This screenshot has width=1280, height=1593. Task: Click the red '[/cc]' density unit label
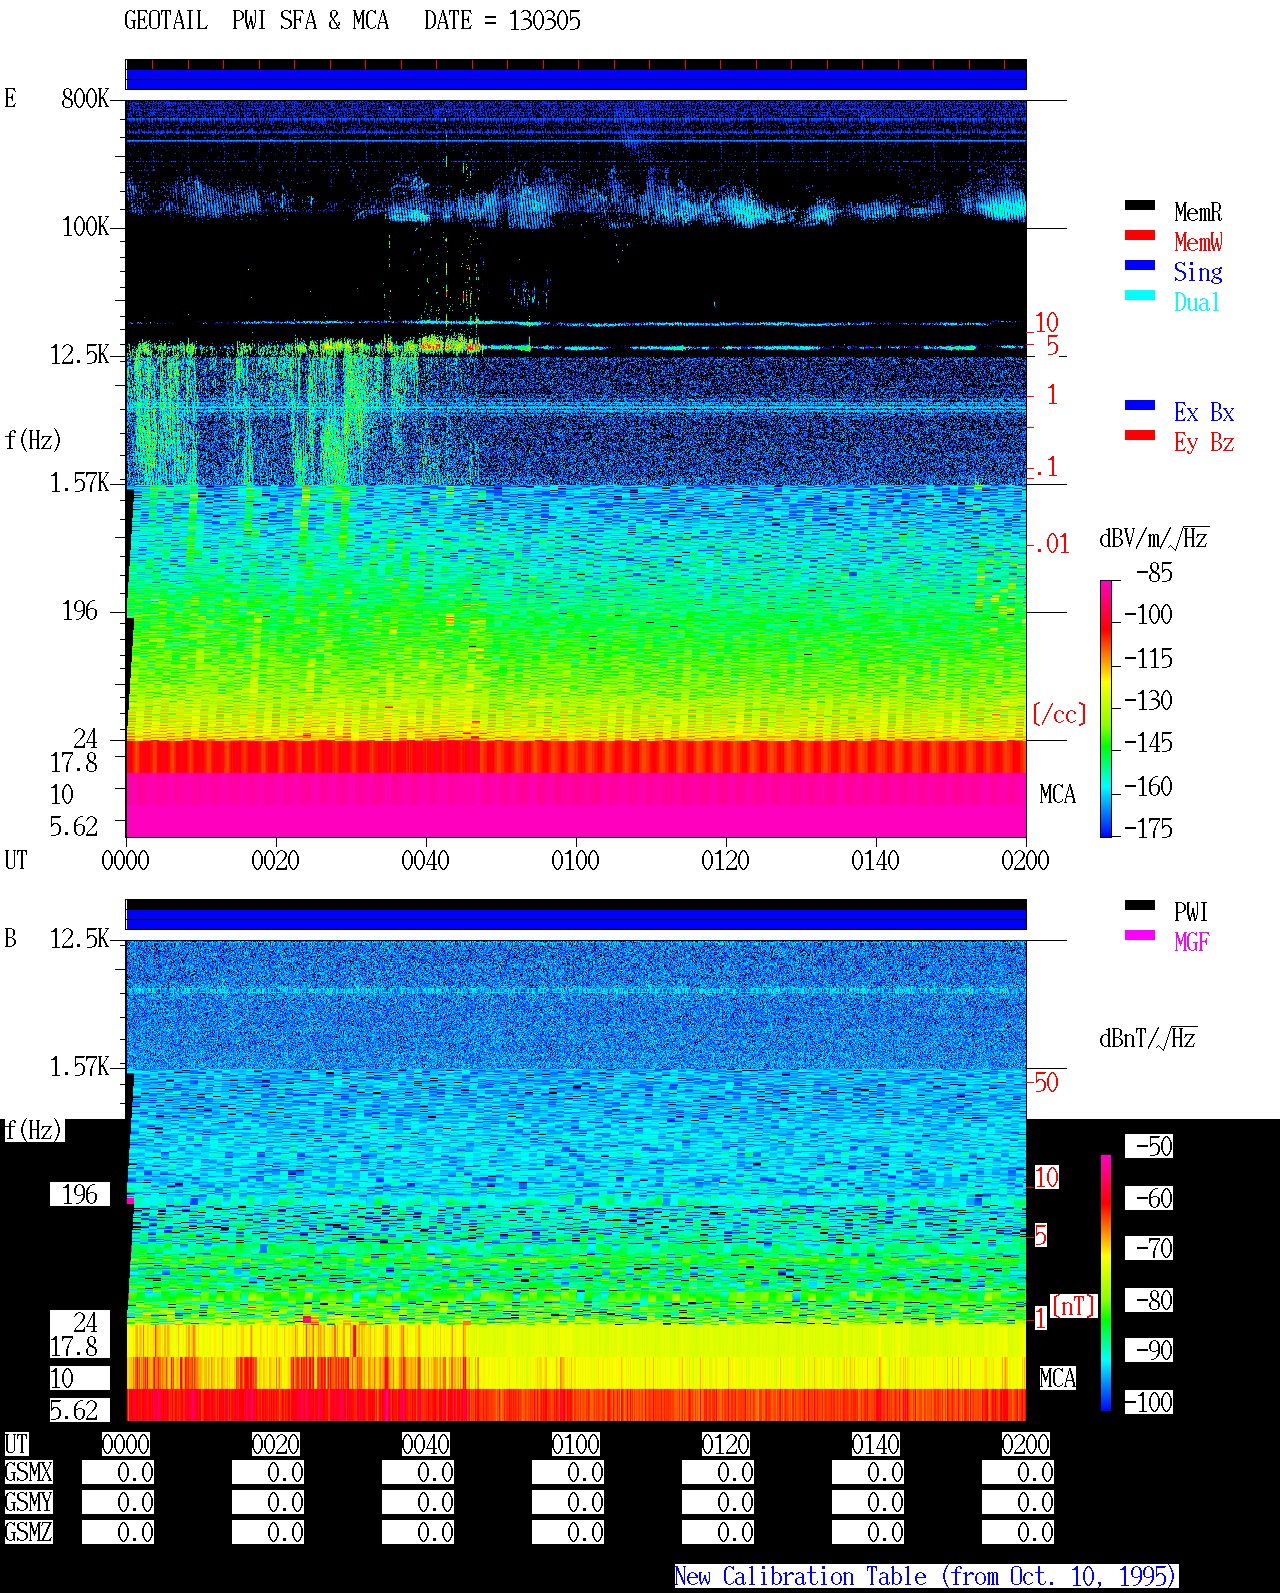click(1059, 714)
